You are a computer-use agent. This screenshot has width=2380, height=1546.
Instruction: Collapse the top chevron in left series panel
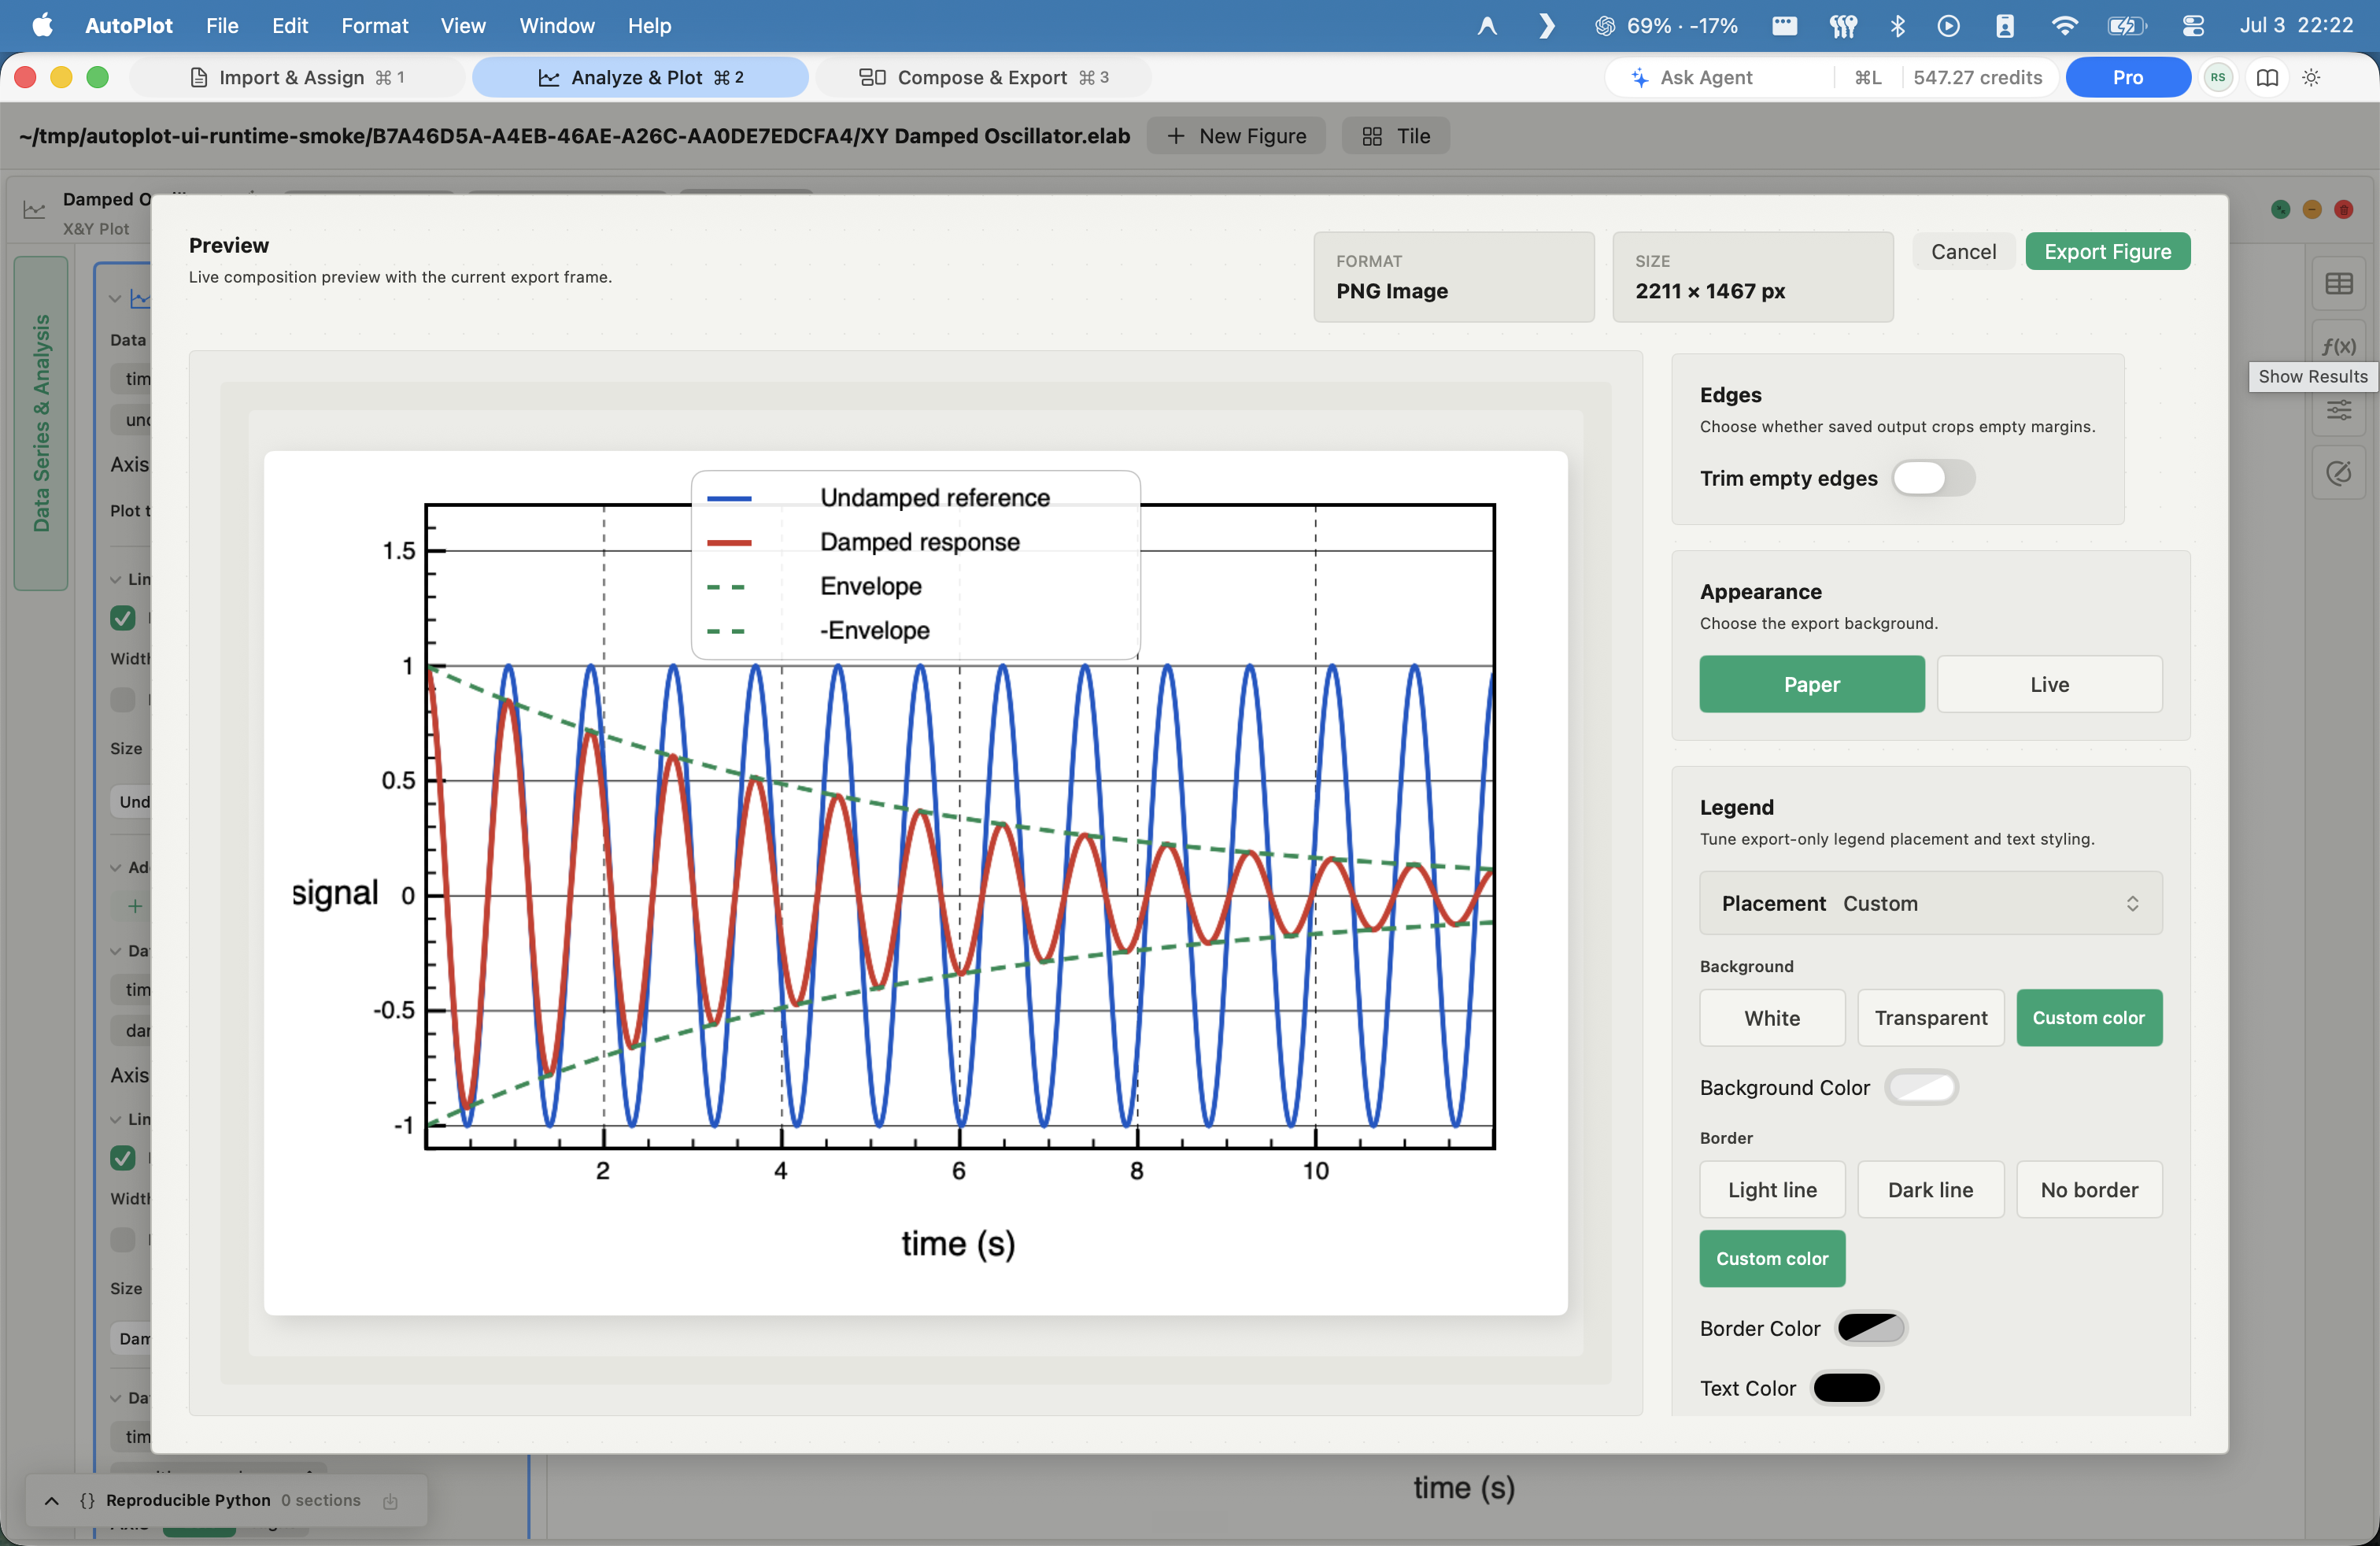(x=115, y=298)
